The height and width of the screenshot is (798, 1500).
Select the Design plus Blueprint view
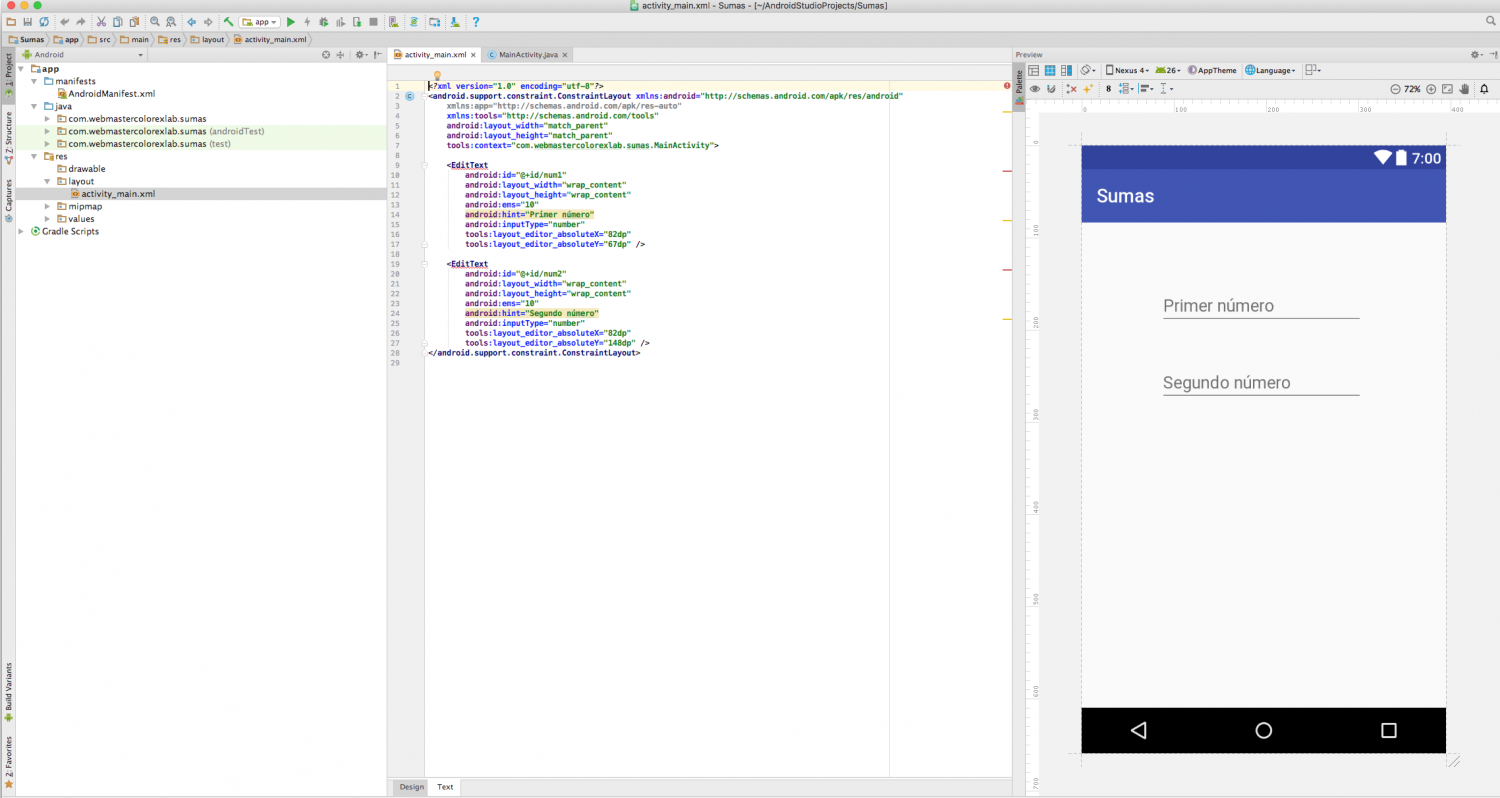pyautogui.click(x=1065, y=70)
